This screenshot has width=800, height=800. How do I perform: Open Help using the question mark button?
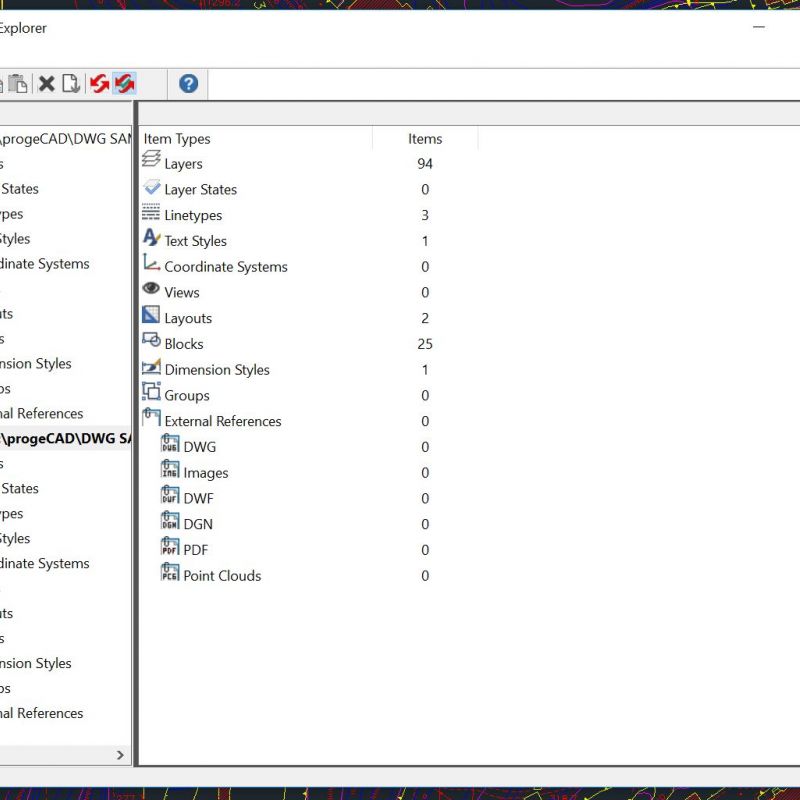(188, 84)
